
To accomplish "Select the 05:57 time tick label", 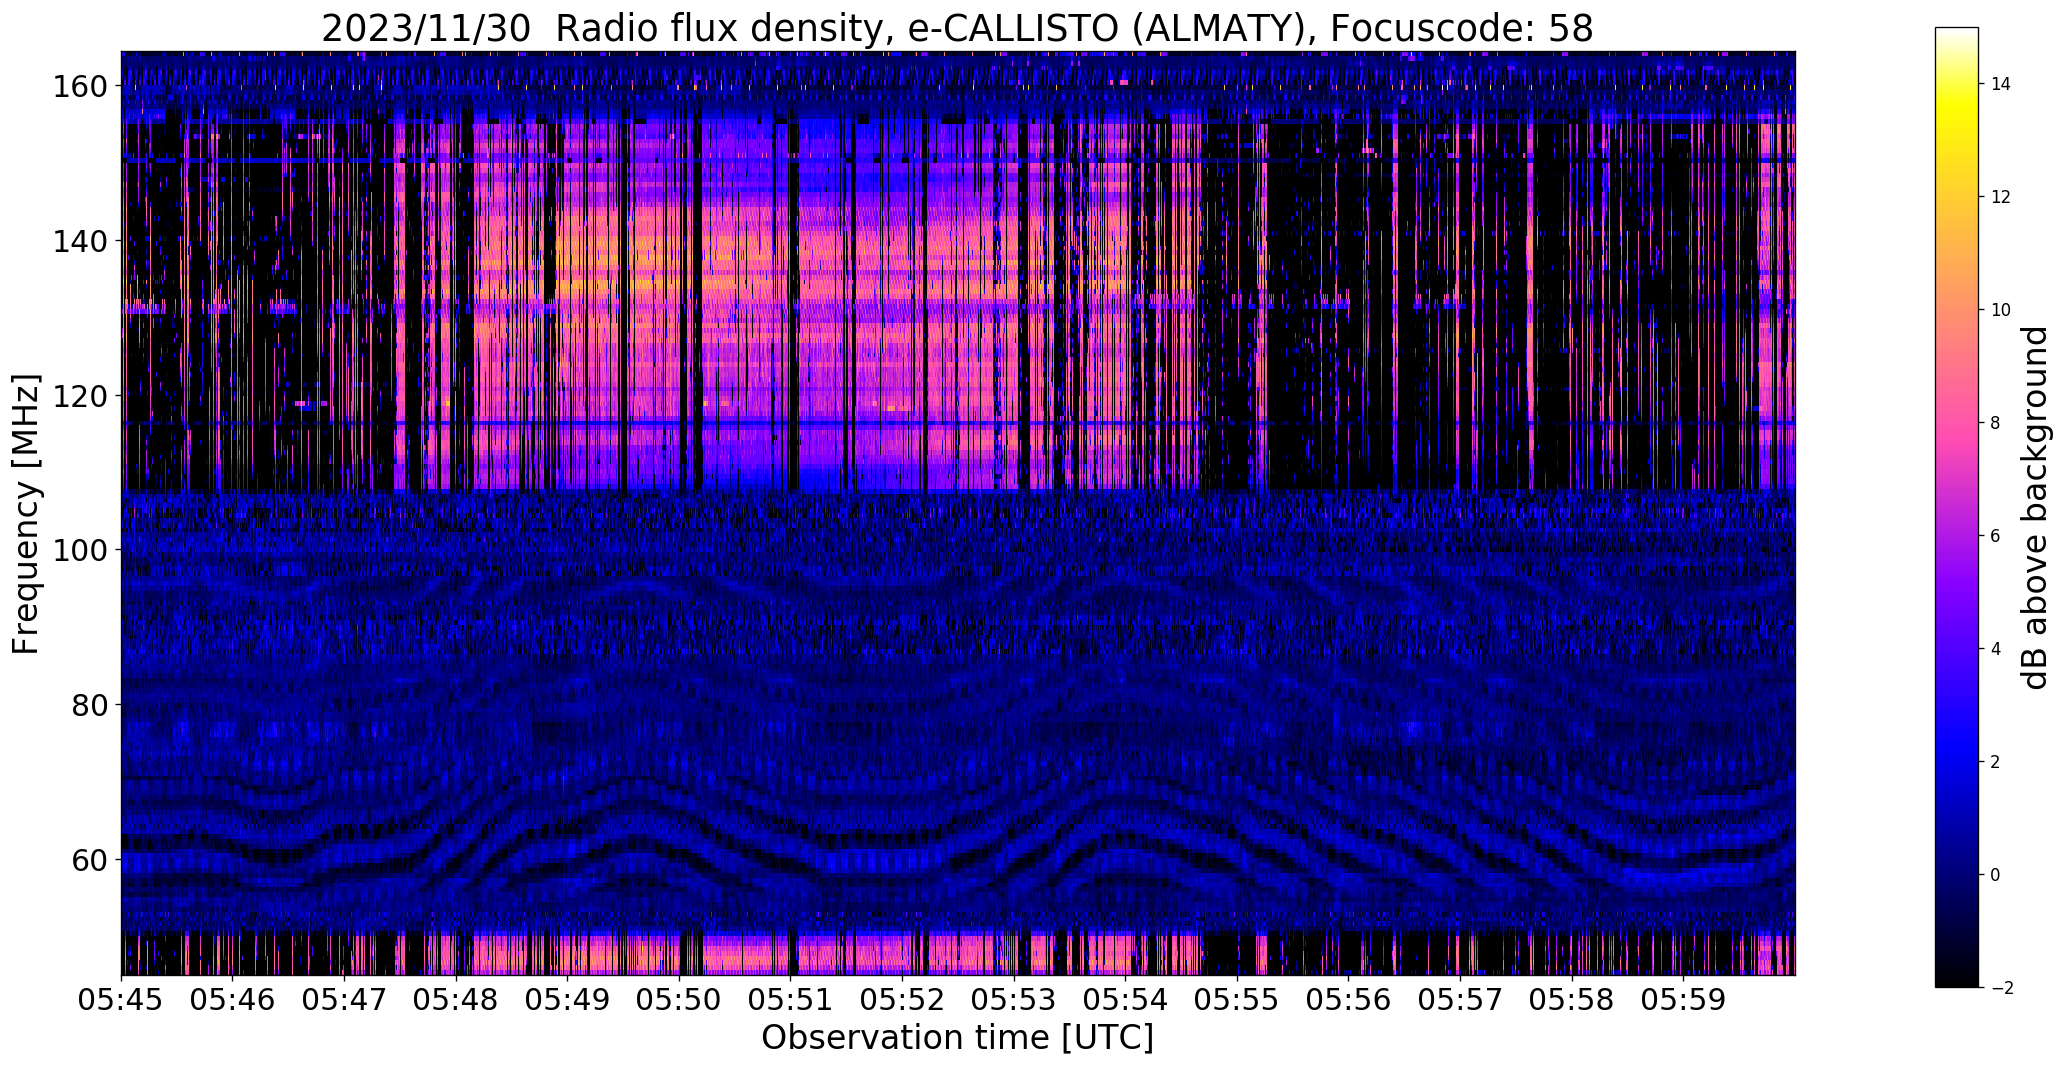I will (x=1461, y=1000).
